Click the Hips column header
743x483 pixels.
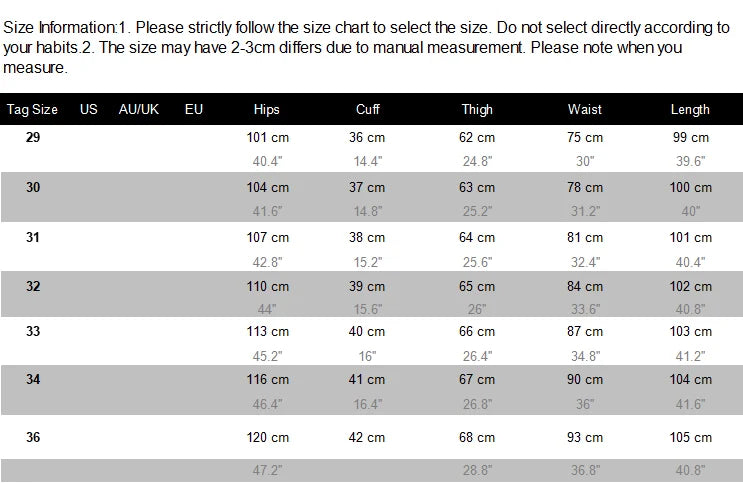click(x=267, y=110)
